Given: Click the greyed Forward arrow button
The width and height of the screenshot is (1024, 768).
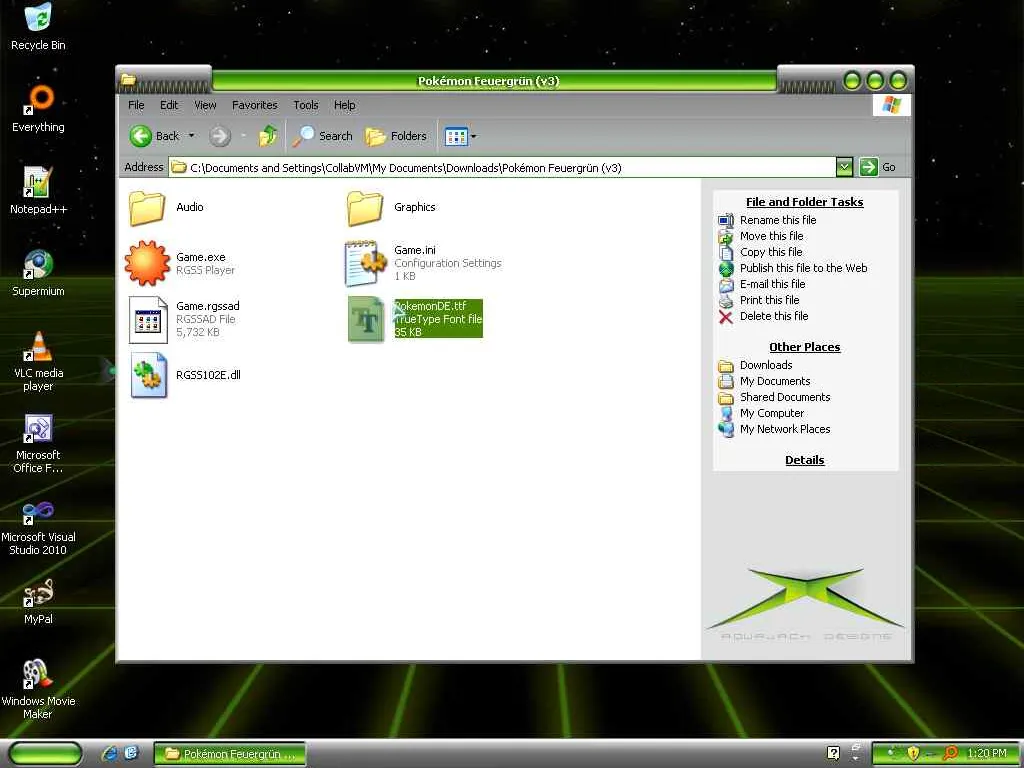Looking at the screenshot, I should 220,136.
